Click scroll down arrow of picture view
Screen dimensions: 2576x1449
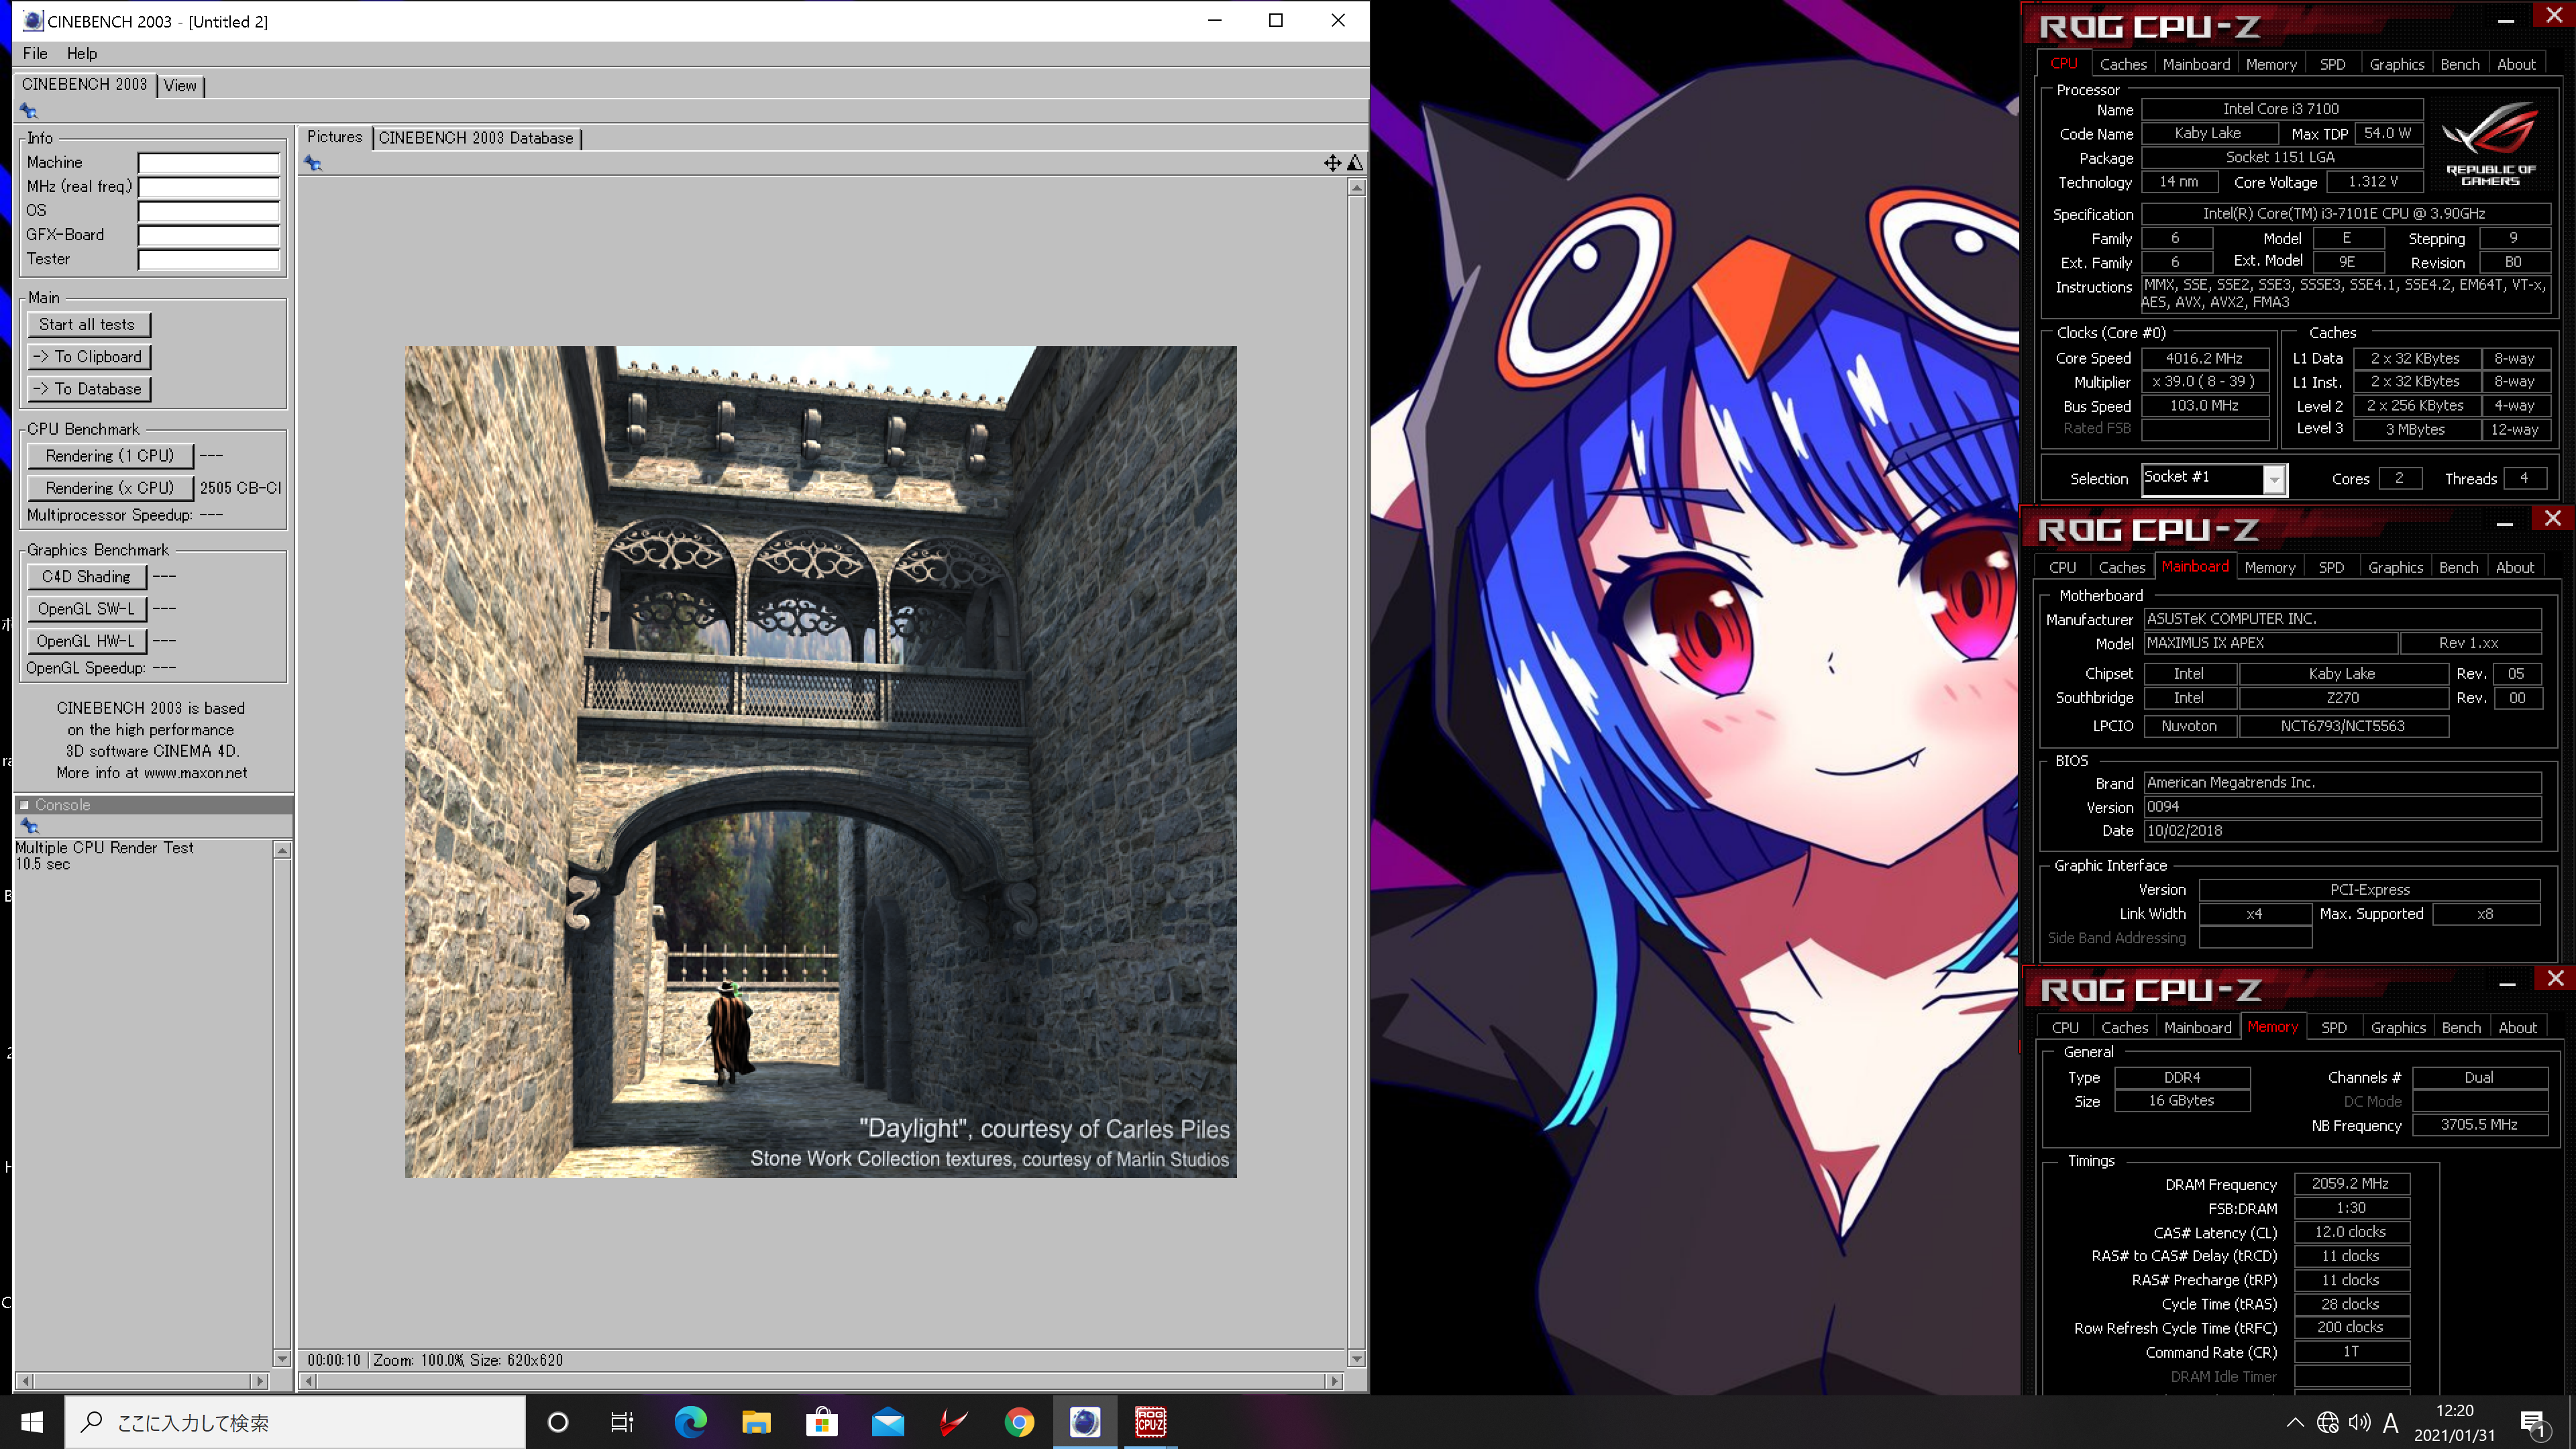point(1356,1358)
